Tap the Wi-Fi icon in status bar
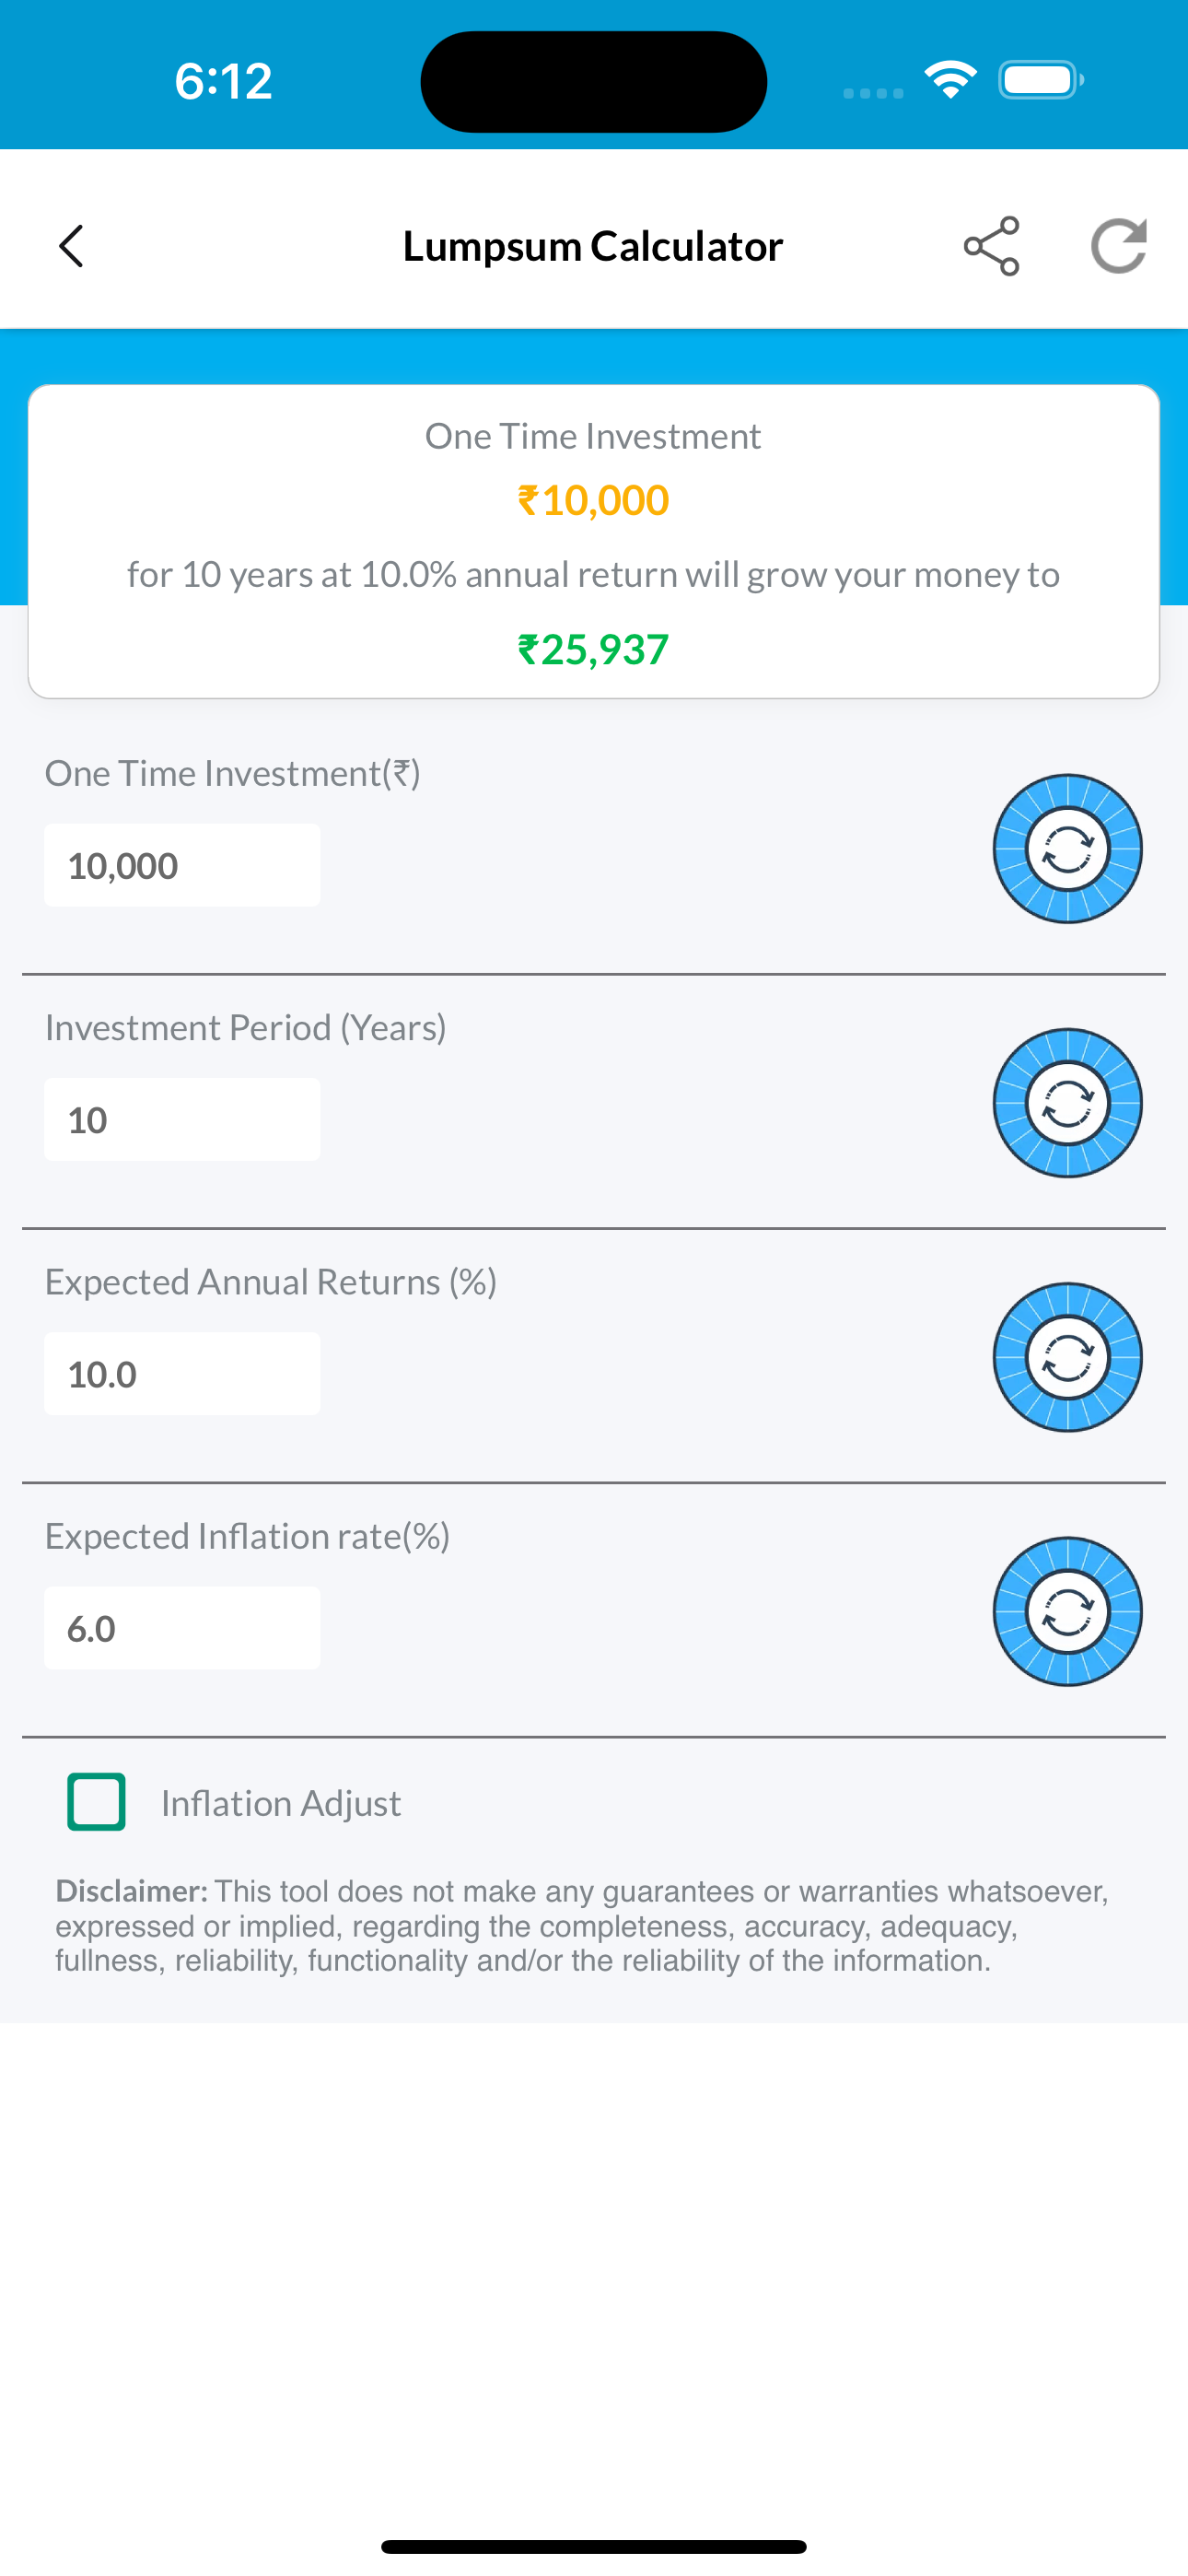Image resolution: width=1188 pixels, height=2576 pixels. coord(950,80)
